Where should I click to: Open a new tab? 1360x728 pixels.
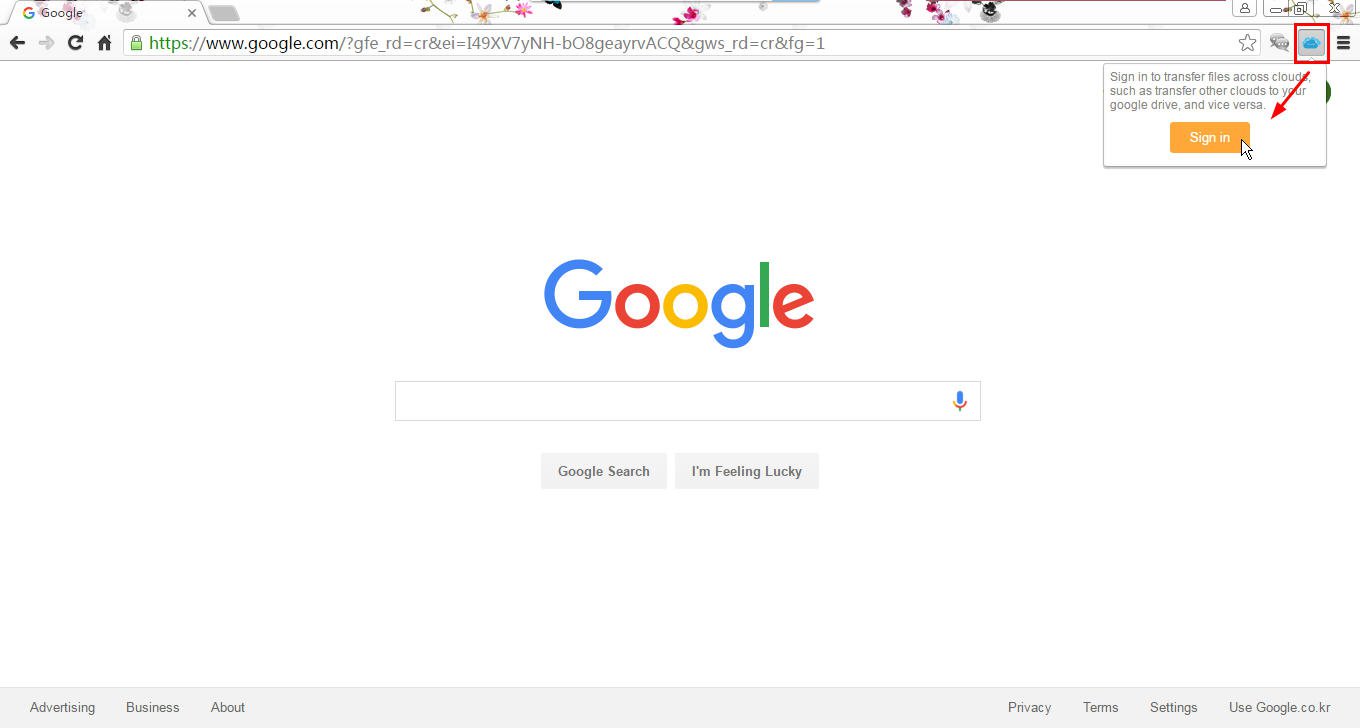click(x=224, y=13)
